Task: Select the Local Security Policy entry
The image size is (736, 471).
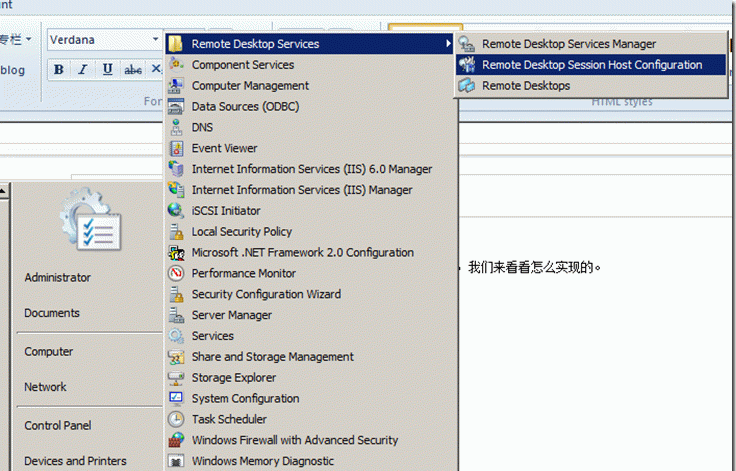Action: [x=241, y=232]
